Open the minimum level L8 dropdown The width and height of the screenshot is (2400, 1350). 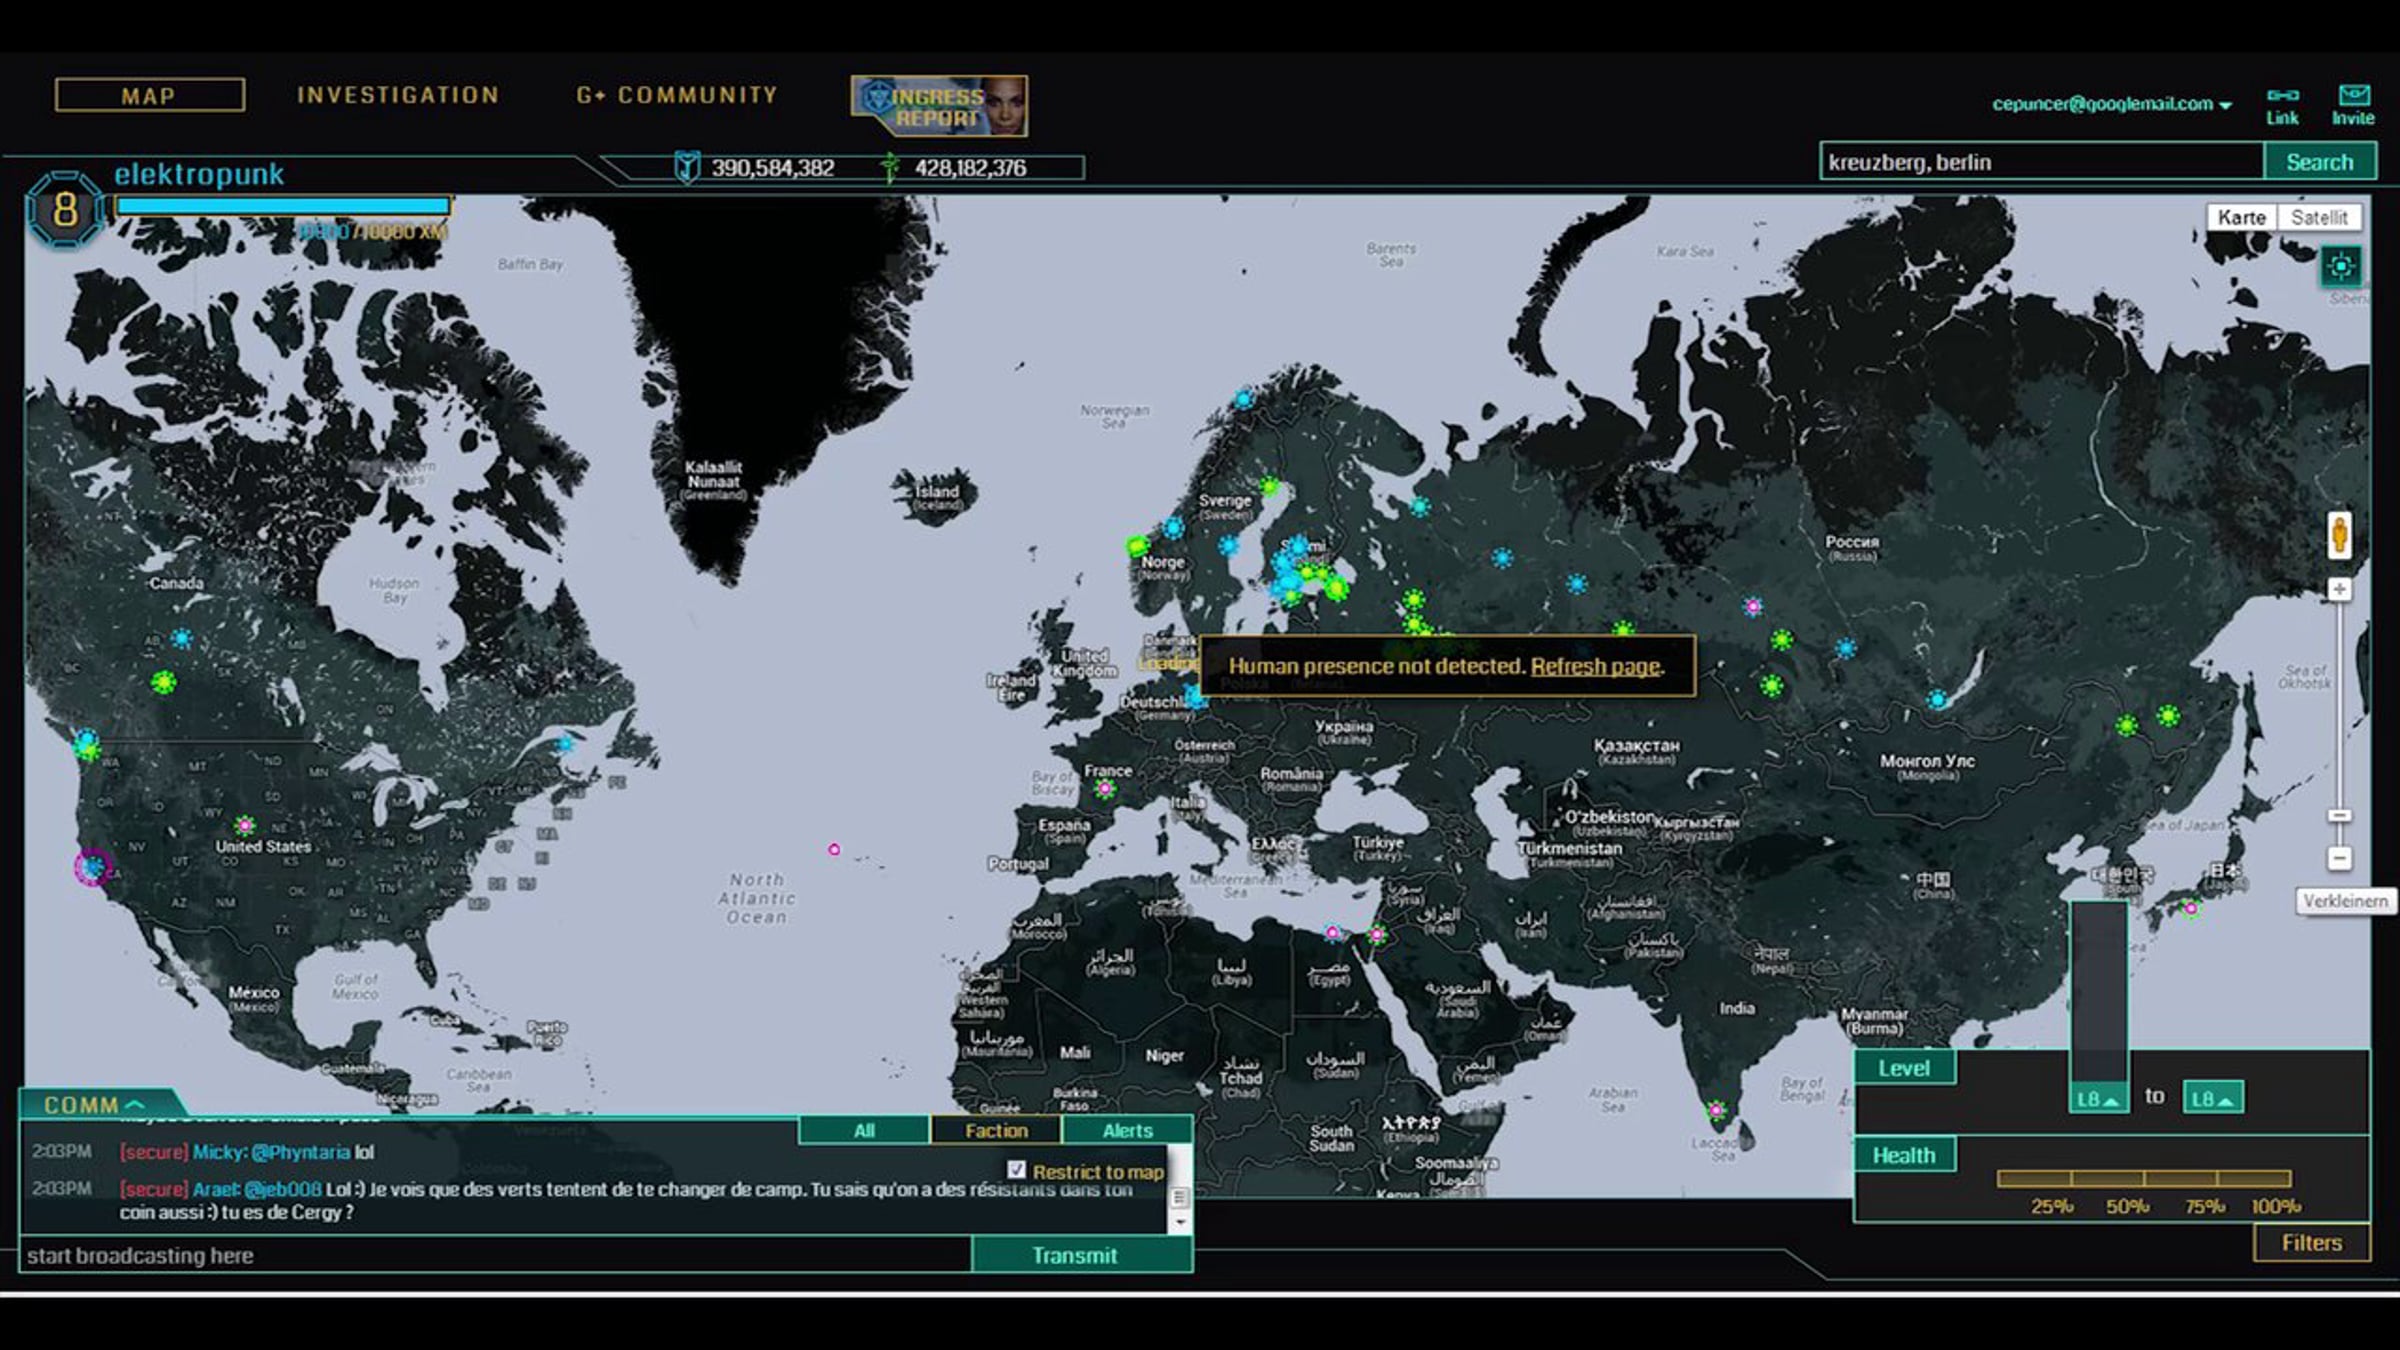tap(2098, 1098)
